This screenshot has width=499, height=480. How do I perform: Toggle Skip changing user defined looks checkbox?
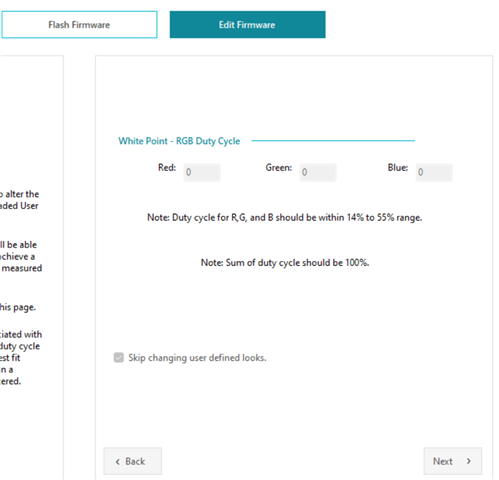(119, 358)
